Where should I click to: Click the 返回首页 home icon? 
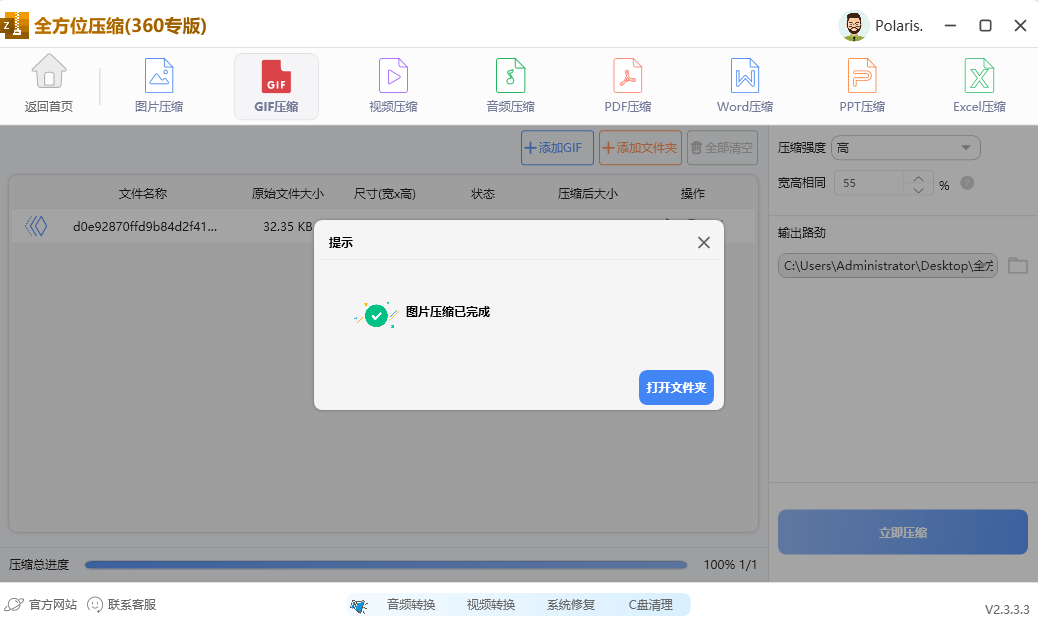point(48,84)
